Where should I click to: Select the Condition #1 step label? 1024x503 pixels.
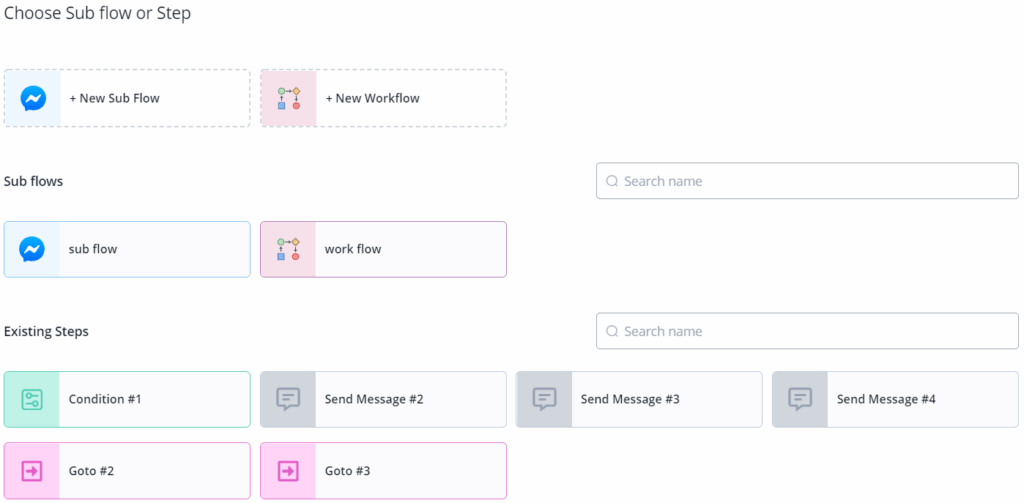tap(105, 399)
